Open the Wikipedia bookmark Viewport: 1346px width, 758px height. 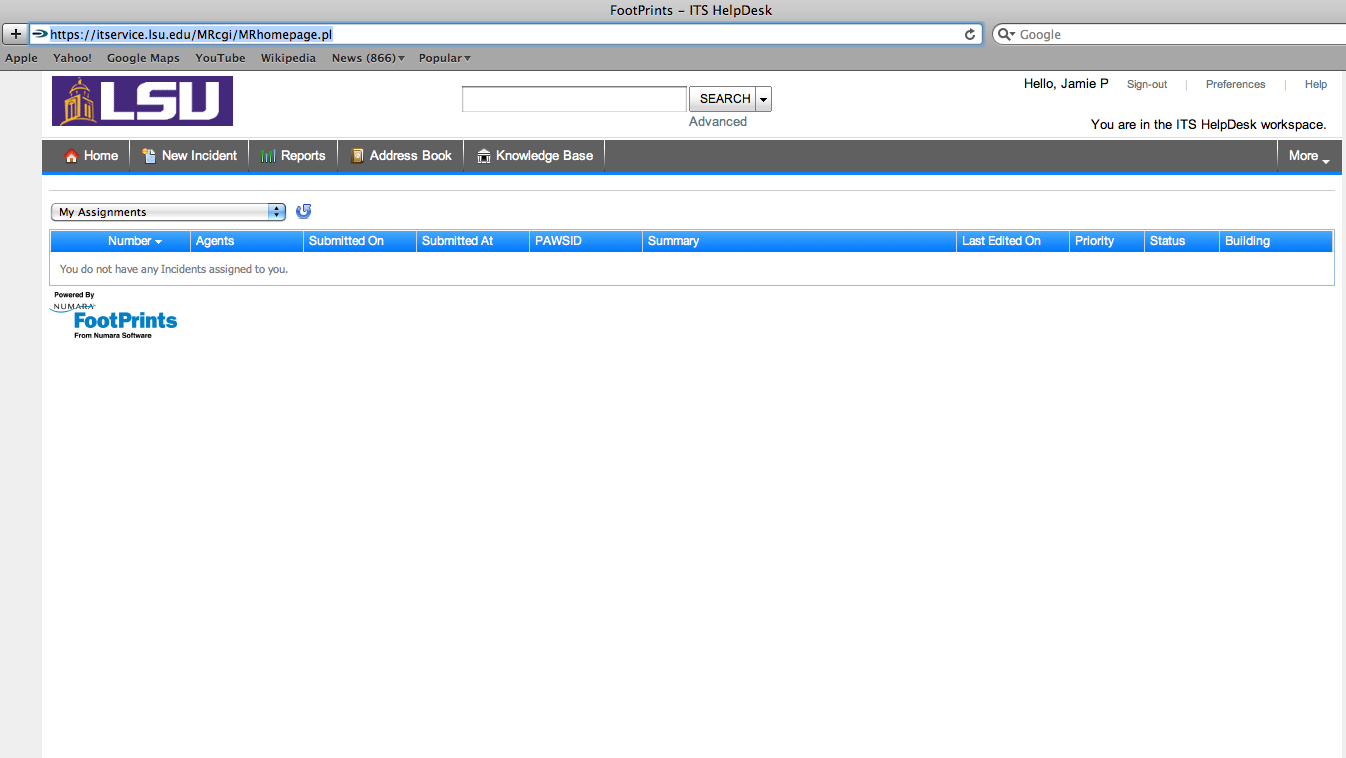tap(288, 58)
